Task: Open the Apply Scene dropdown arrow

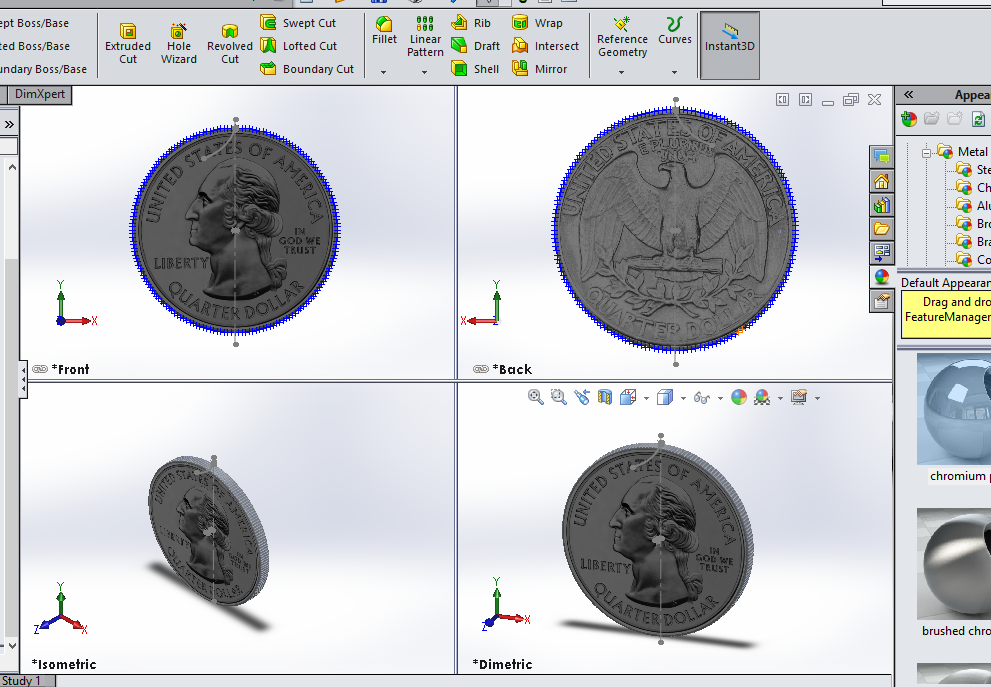Action: (780, 398)
